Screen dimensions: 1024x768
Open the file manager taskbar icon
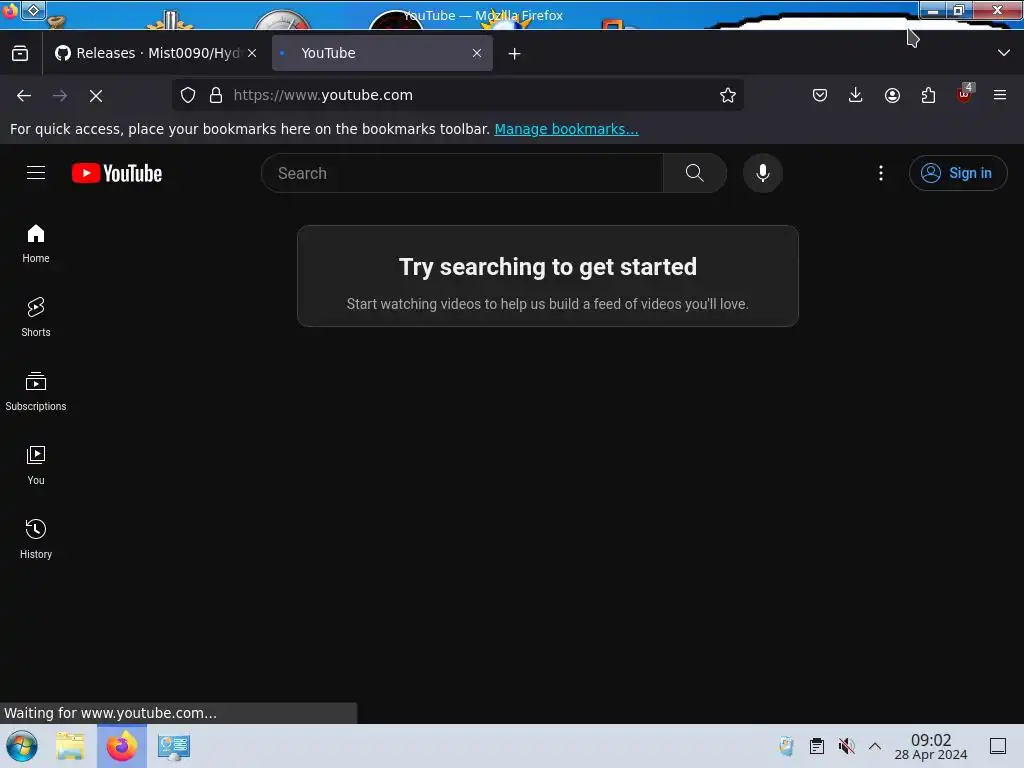click(x=71, y=746)
